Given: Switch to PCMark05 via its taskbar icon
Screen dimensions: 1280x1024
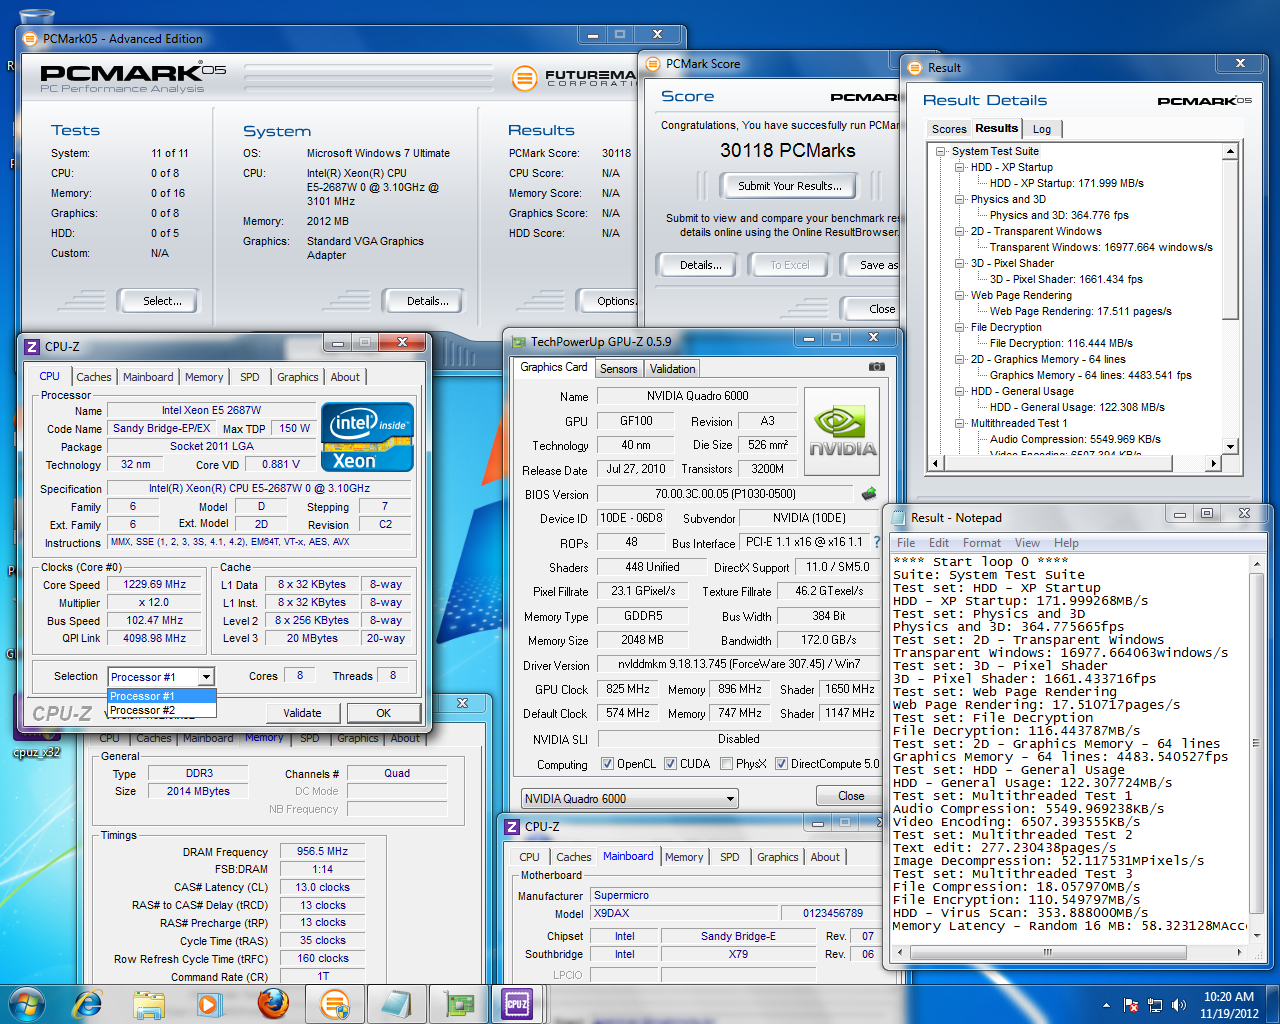Looking at the screenshot, I should coord(334,1004).
